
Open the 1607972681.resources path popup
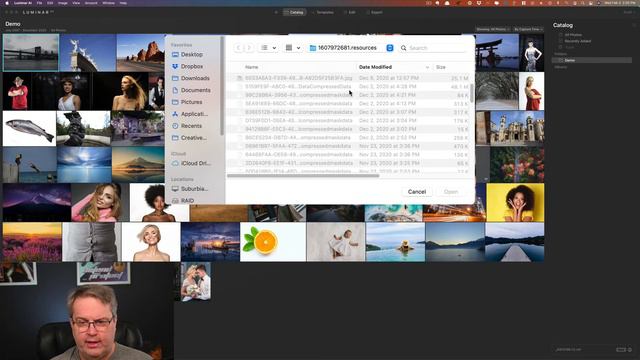pos(351,48)
